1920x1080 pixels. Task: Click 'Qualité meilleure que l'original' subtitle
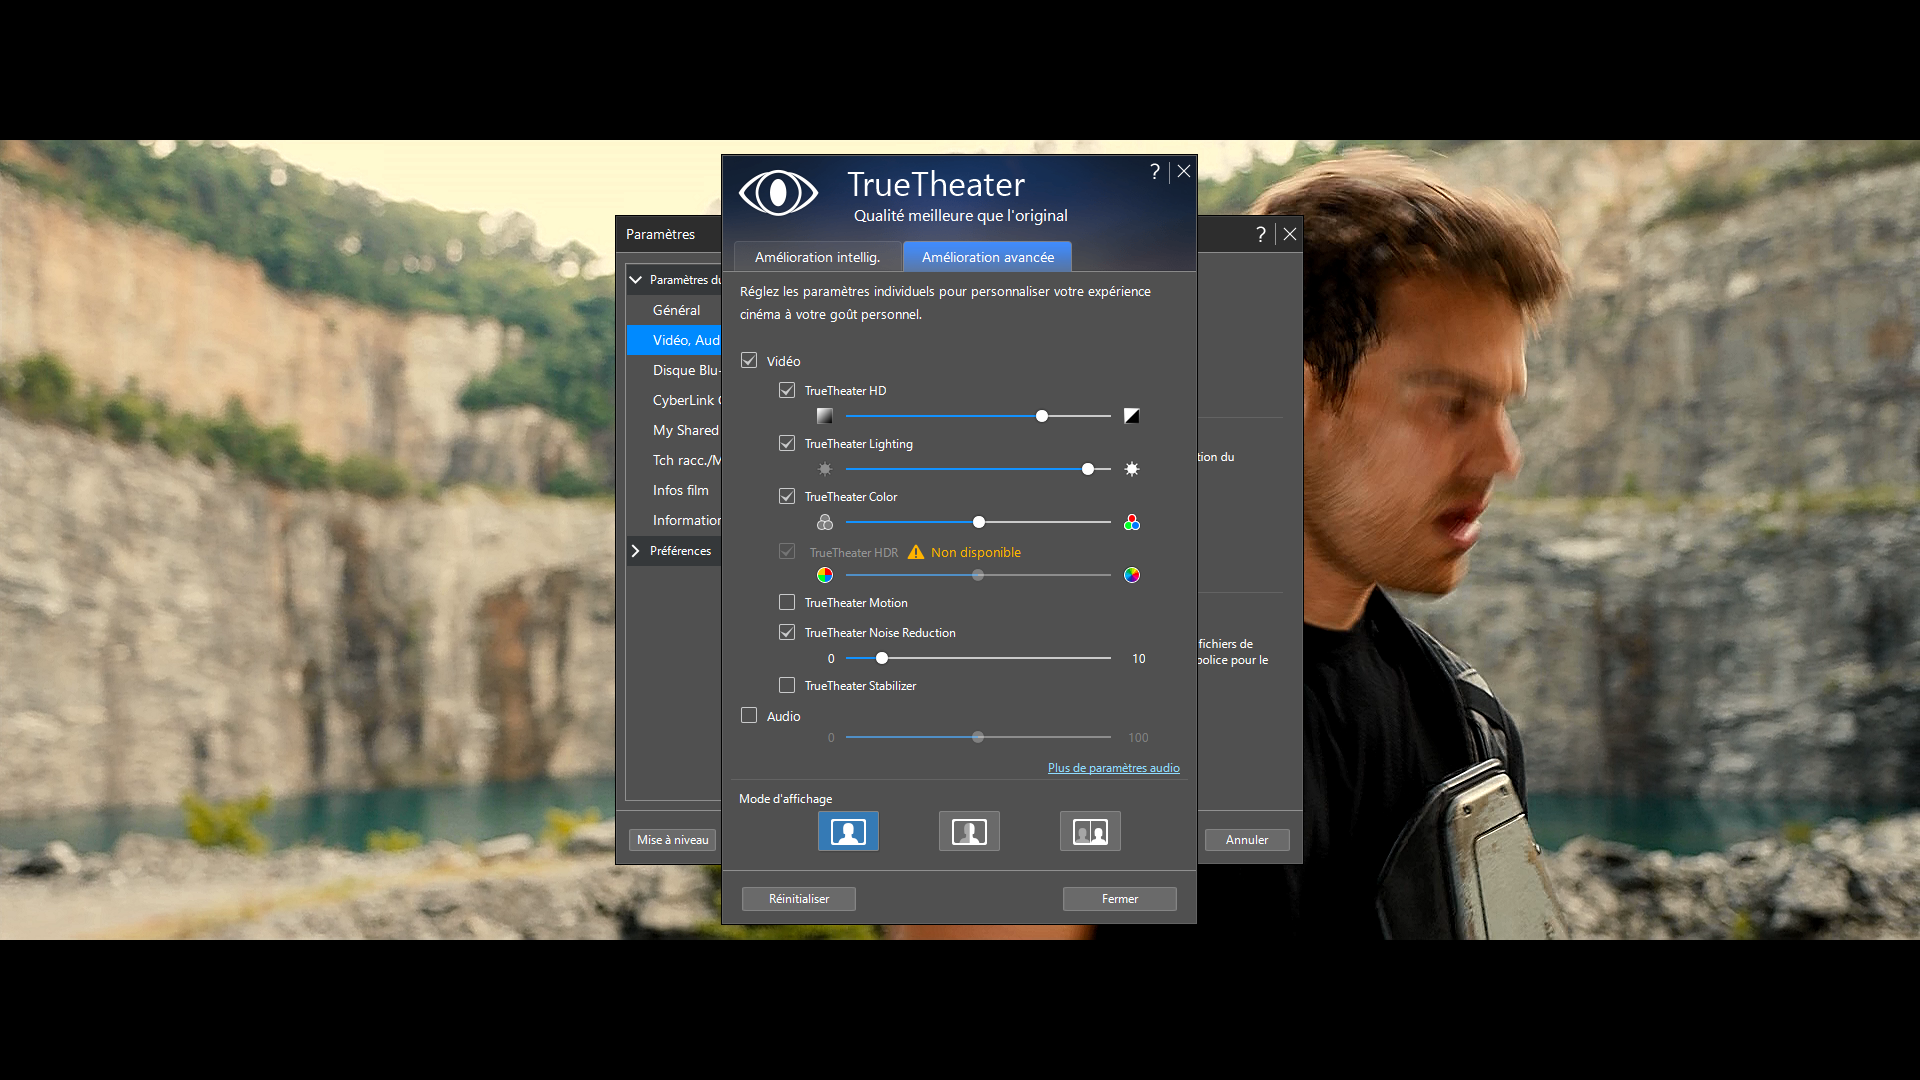[961, 216]
